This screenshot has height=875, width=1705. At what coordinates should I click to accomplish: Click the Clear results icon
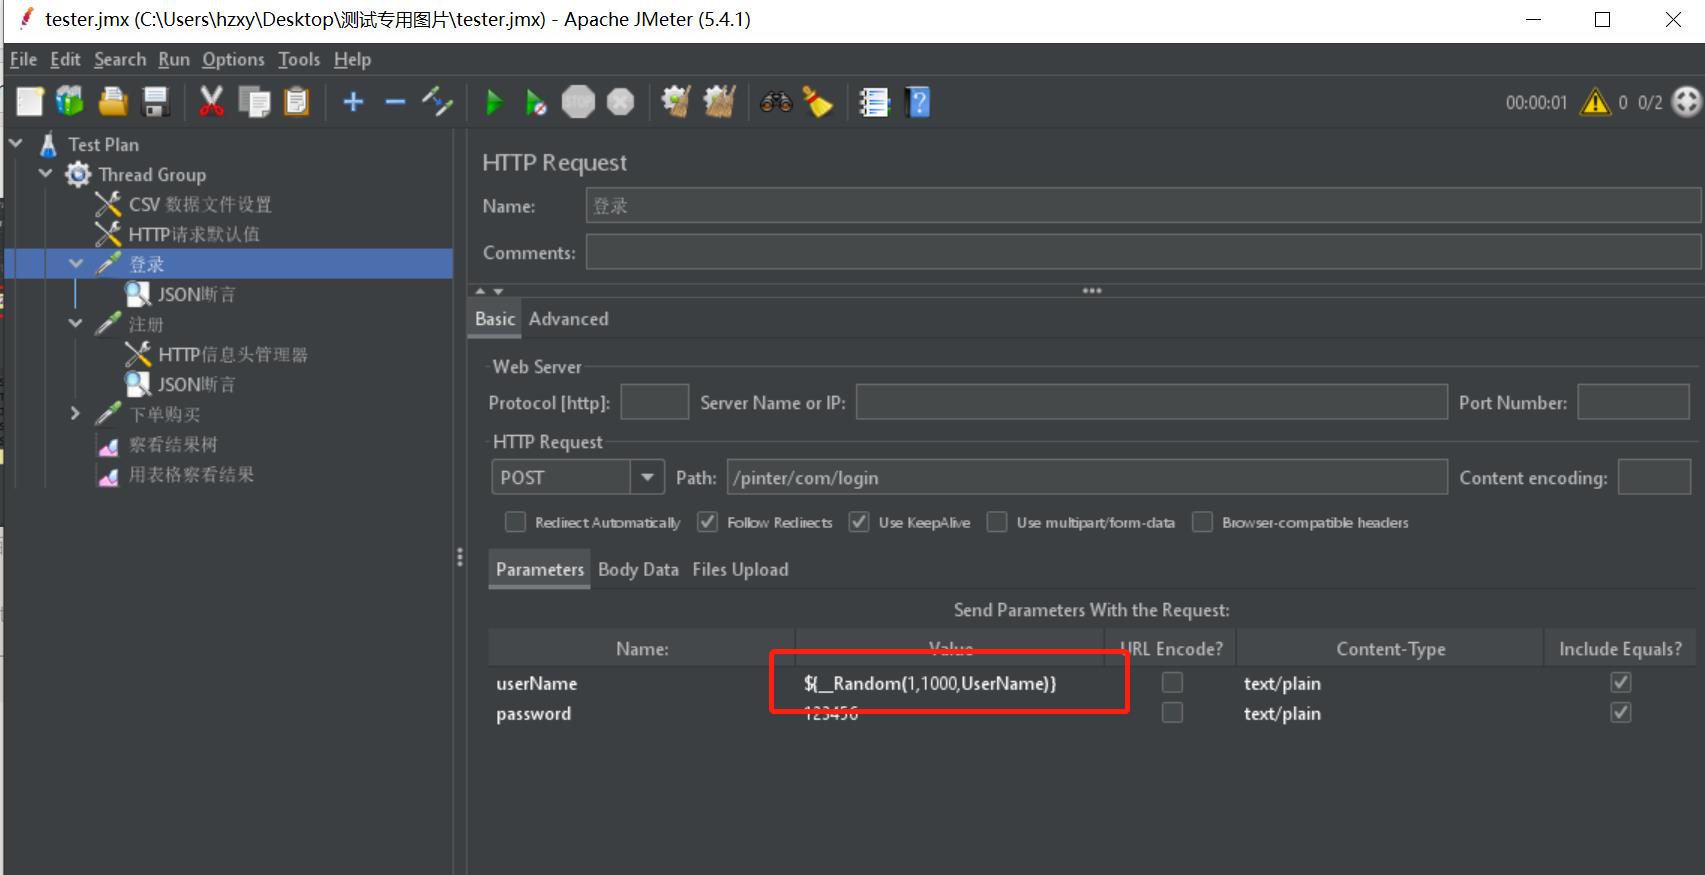(x=676, y=102)
